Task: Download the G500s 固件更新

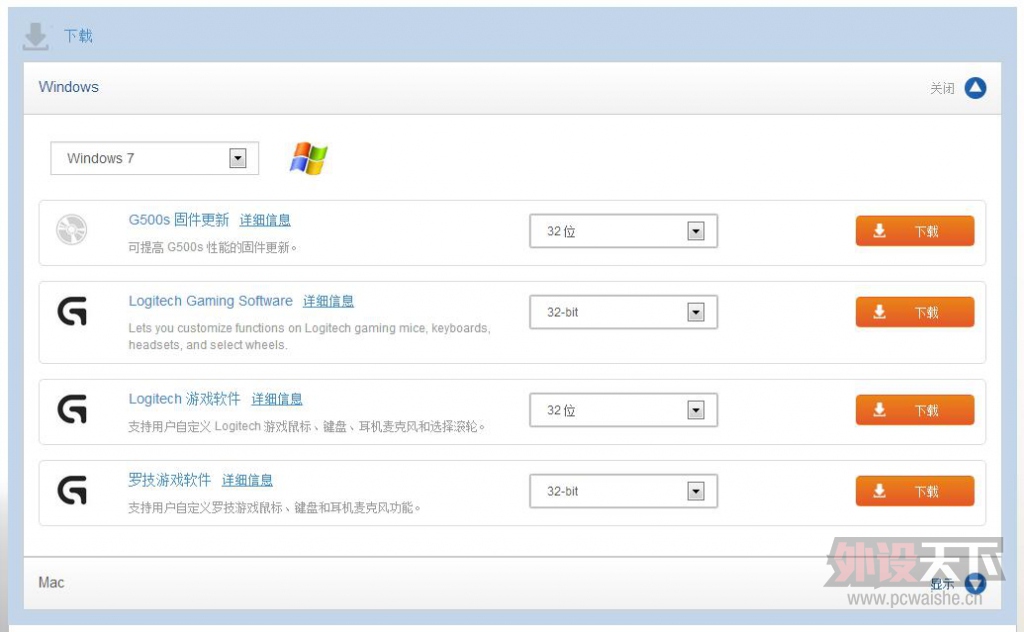Action: pos(914,231)
